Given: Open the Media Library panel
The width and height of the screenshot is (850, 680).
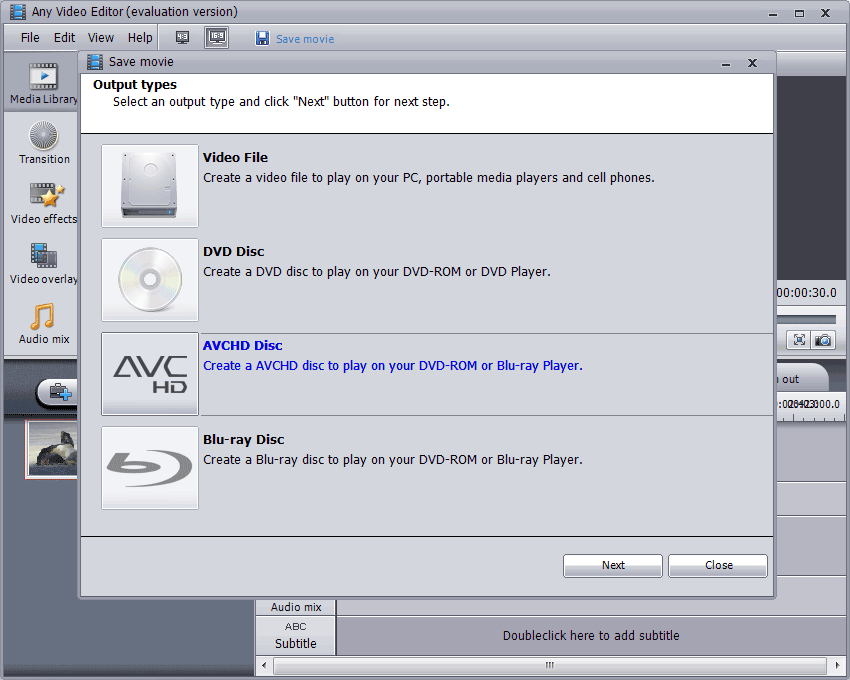Looking at the screenshot, I should (x=42, y=83).
